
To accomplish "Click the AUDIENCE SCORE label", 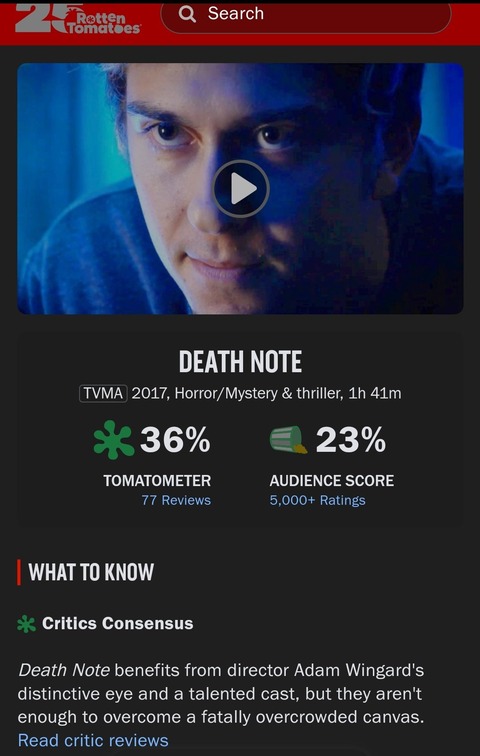I will tap(332, 481).
